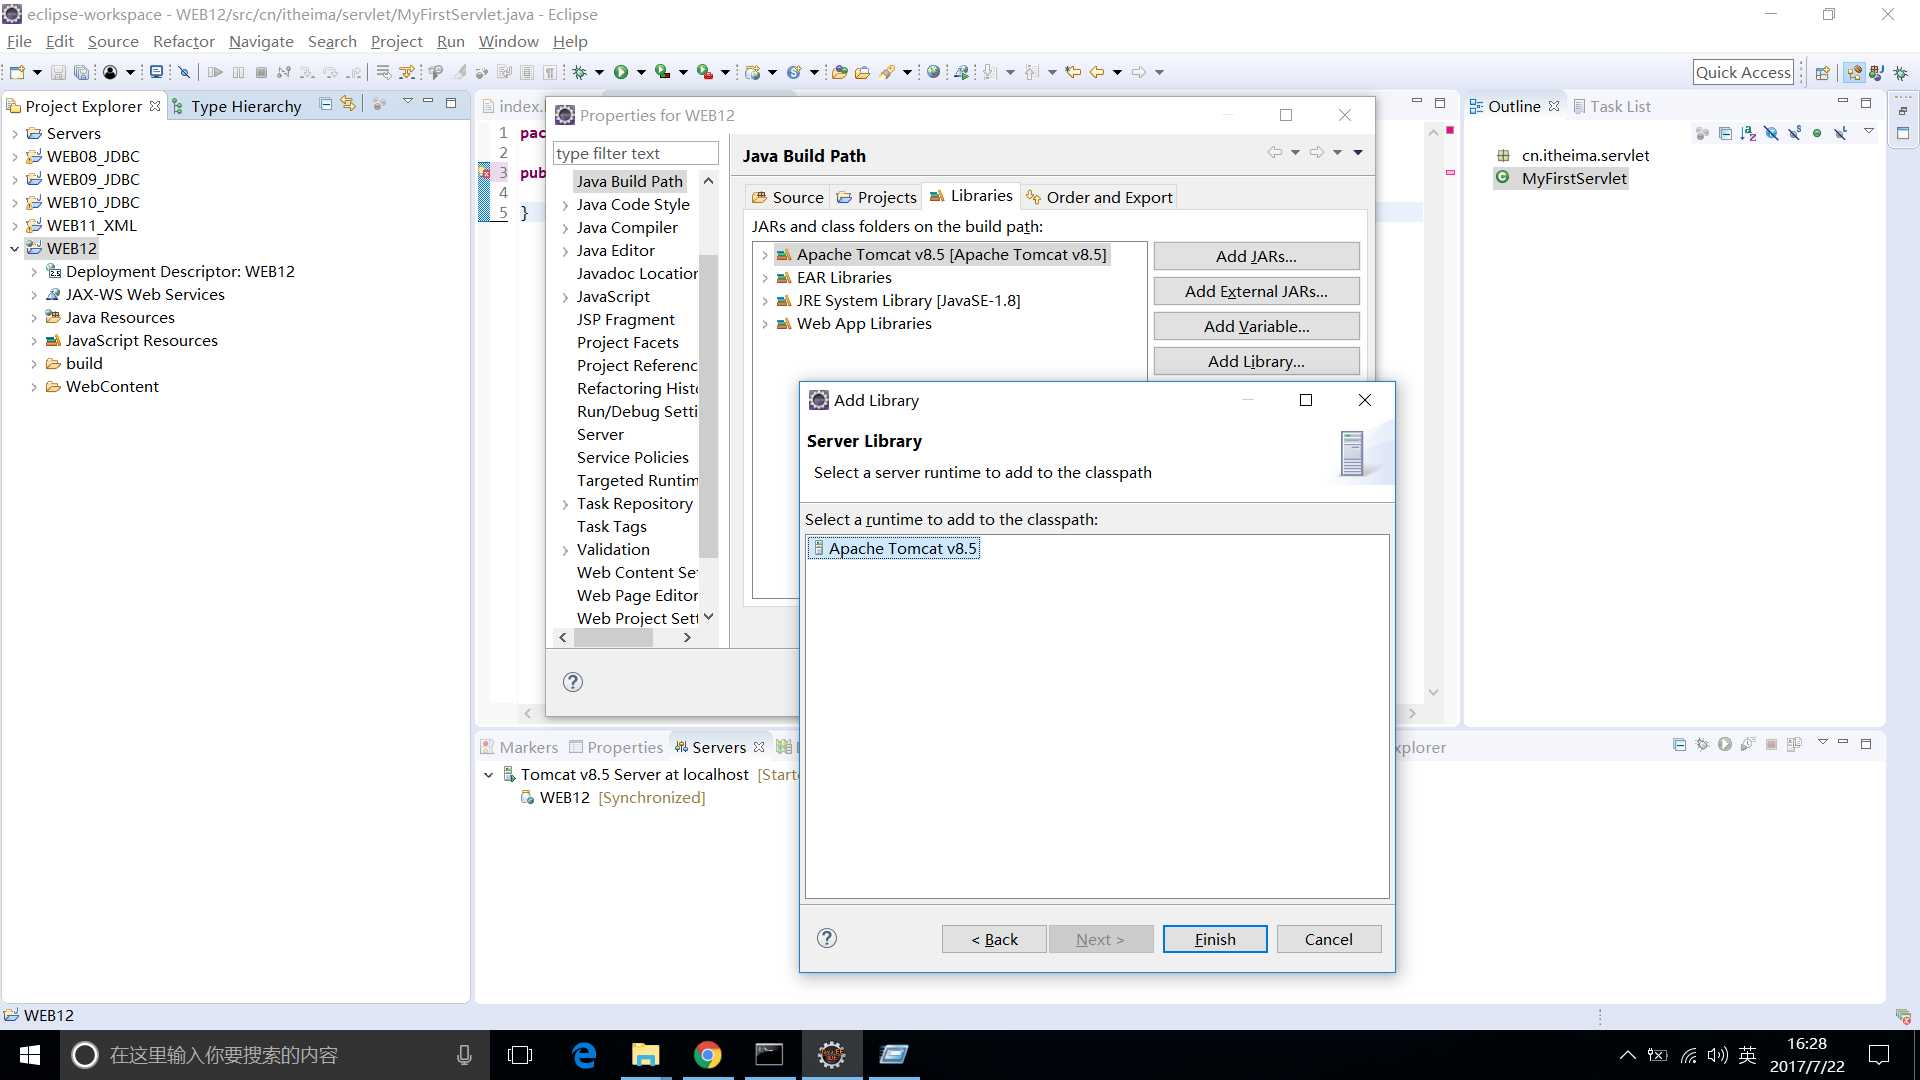Click the Open Type toolbar icon

839,72
